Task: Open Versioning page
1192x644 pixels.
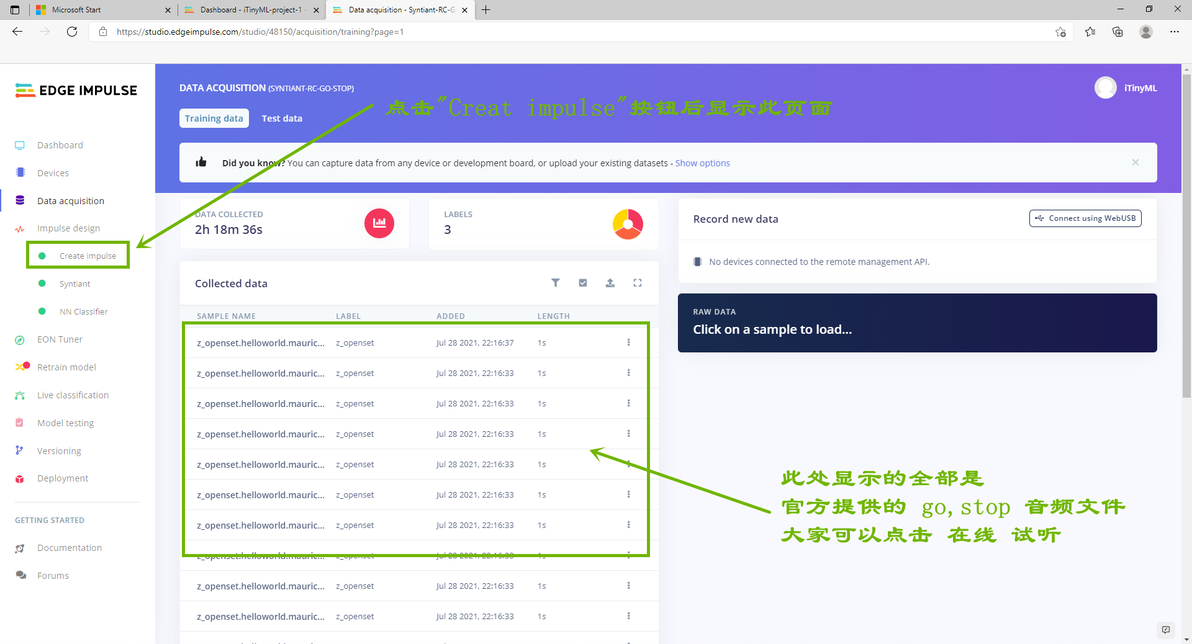Action: 59,451
